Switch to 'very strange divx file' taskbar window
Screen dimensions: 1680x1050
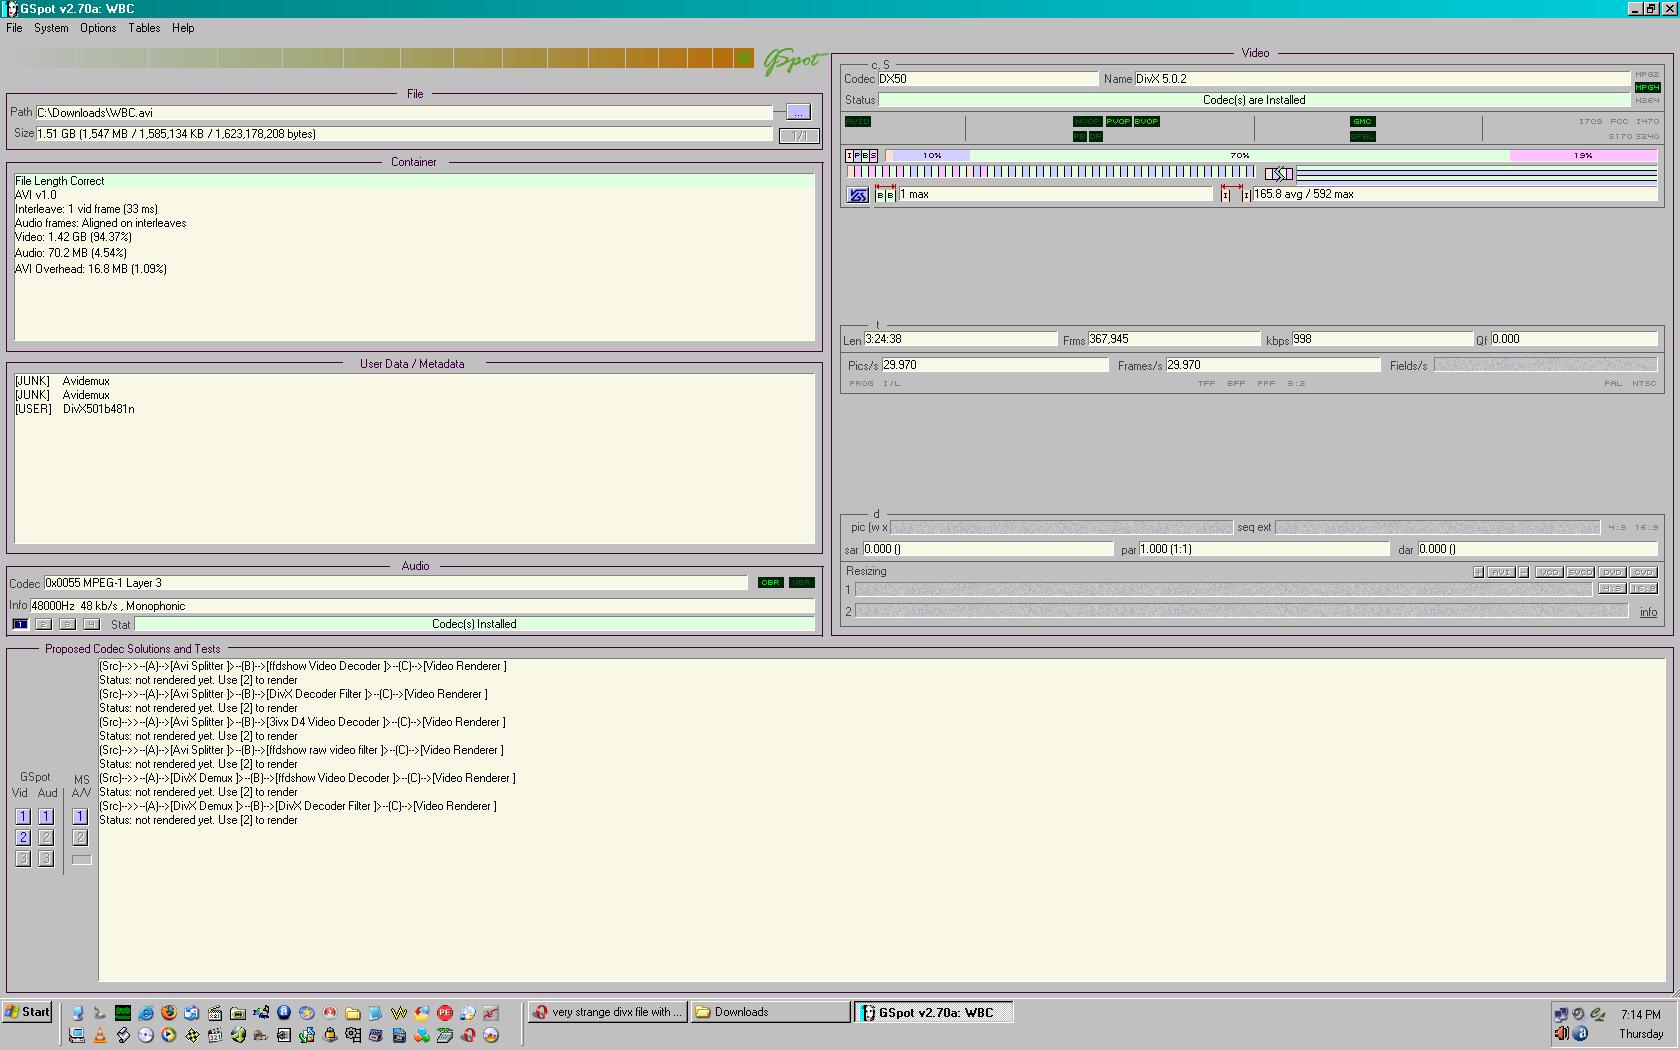pos(606,1012)
